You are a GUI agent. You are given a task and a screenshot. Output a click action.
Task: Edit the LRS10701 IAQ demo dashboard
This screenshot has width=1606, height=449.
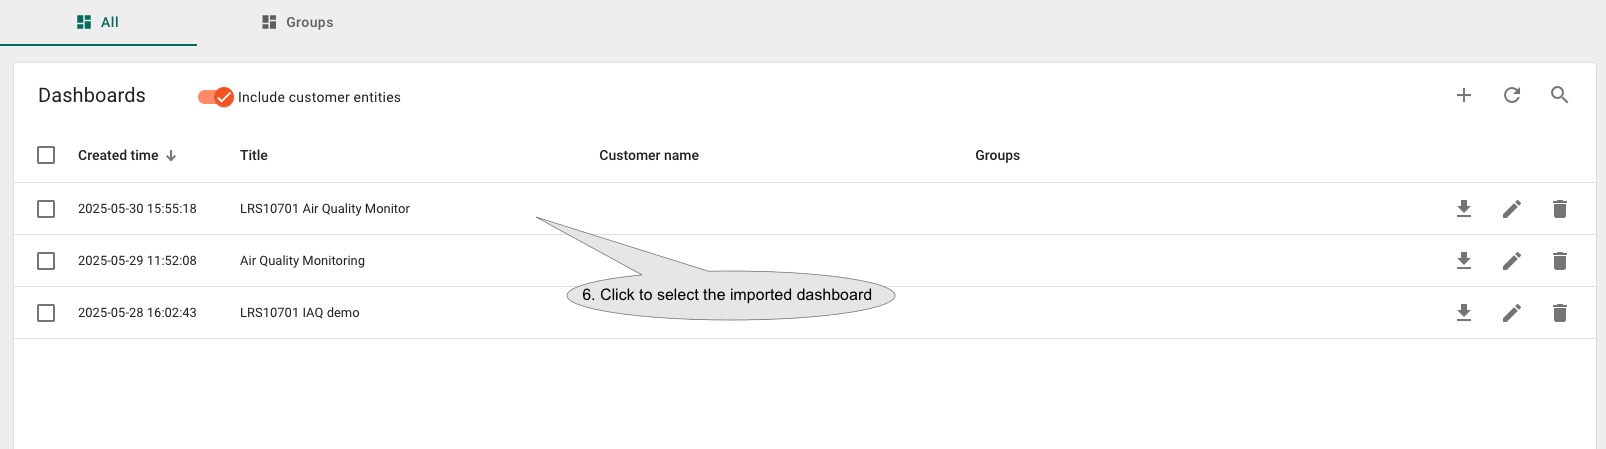click(1512, 313)
